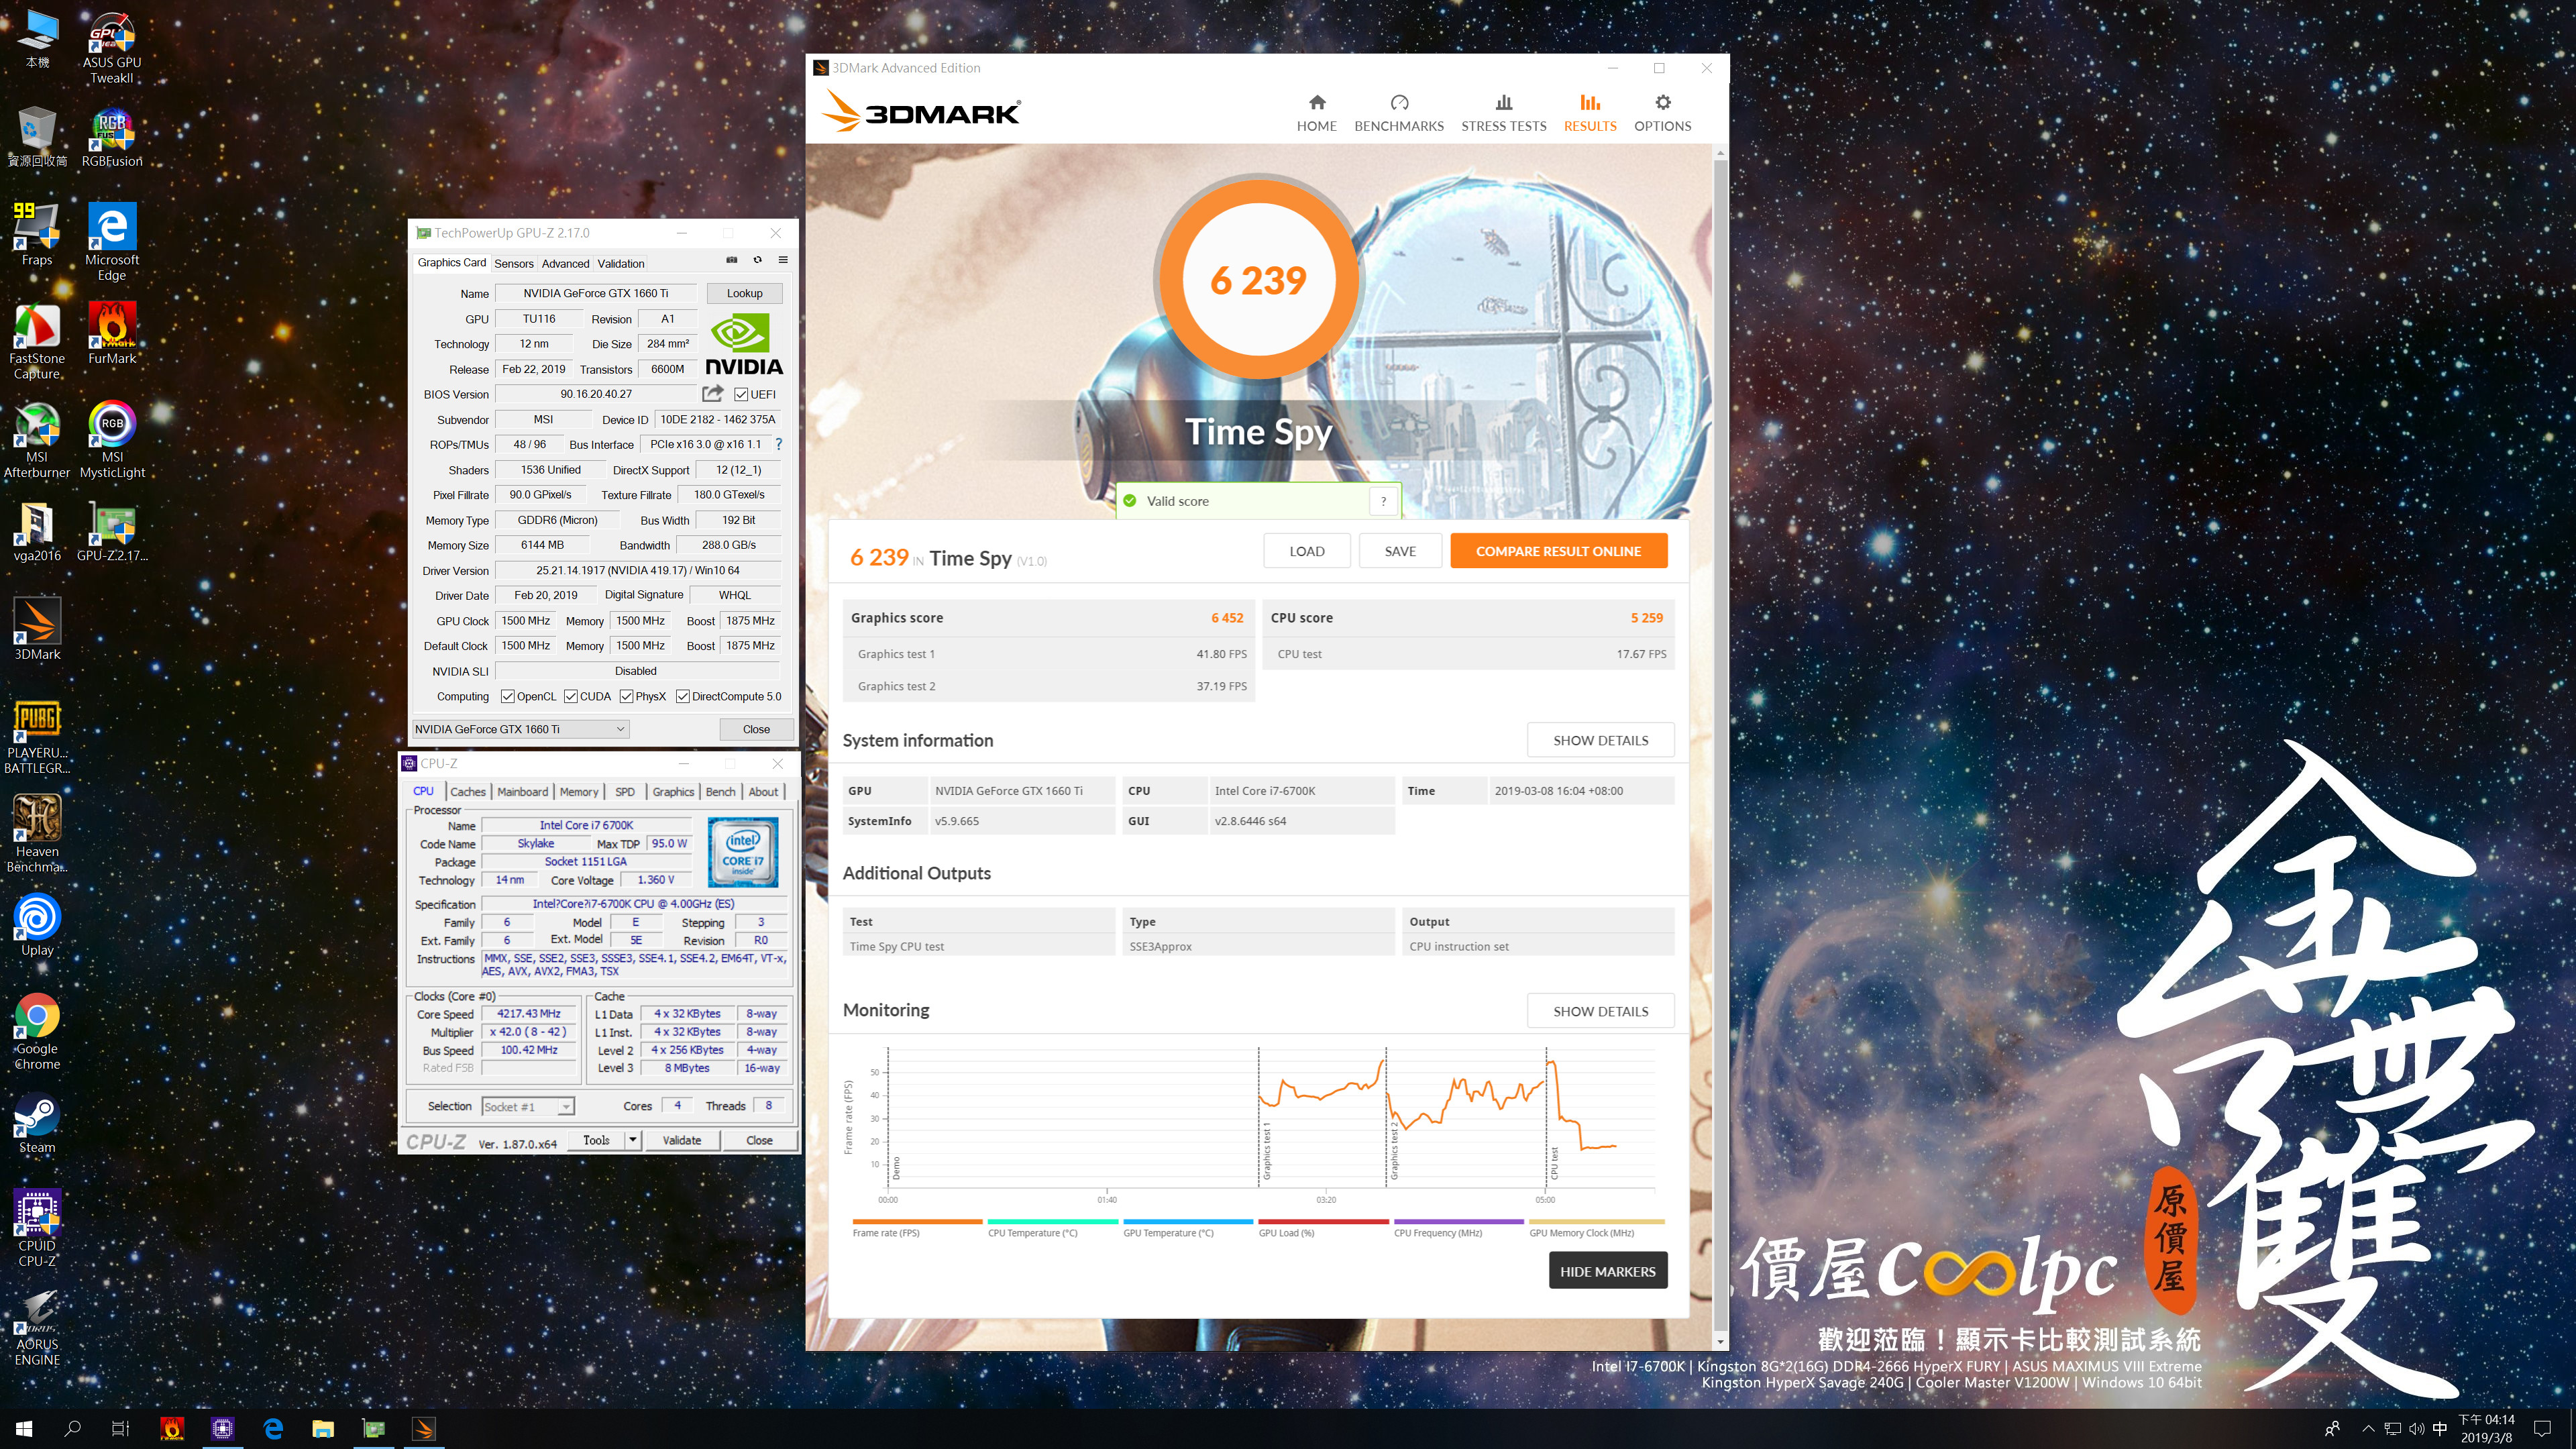2576x1449 pixels.
Task: Click COMPARE RESULT ONLINE button
Action: (1558, 551)
